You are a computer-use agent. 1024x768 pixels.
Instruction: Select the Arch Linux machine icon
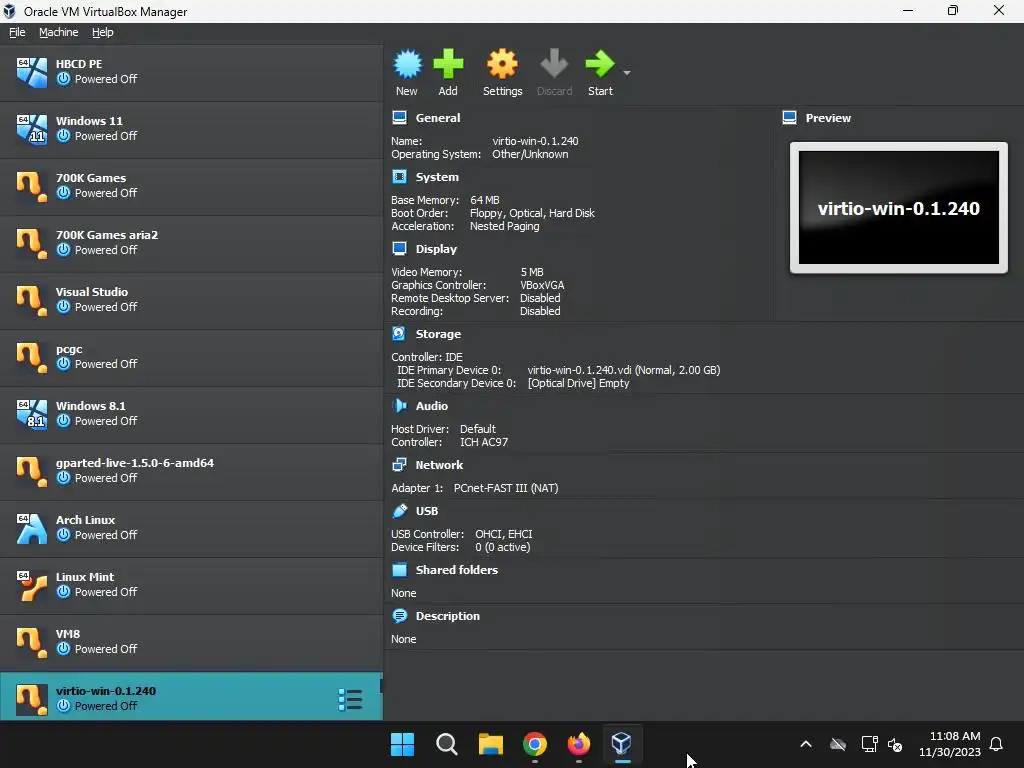coord(31,528)
